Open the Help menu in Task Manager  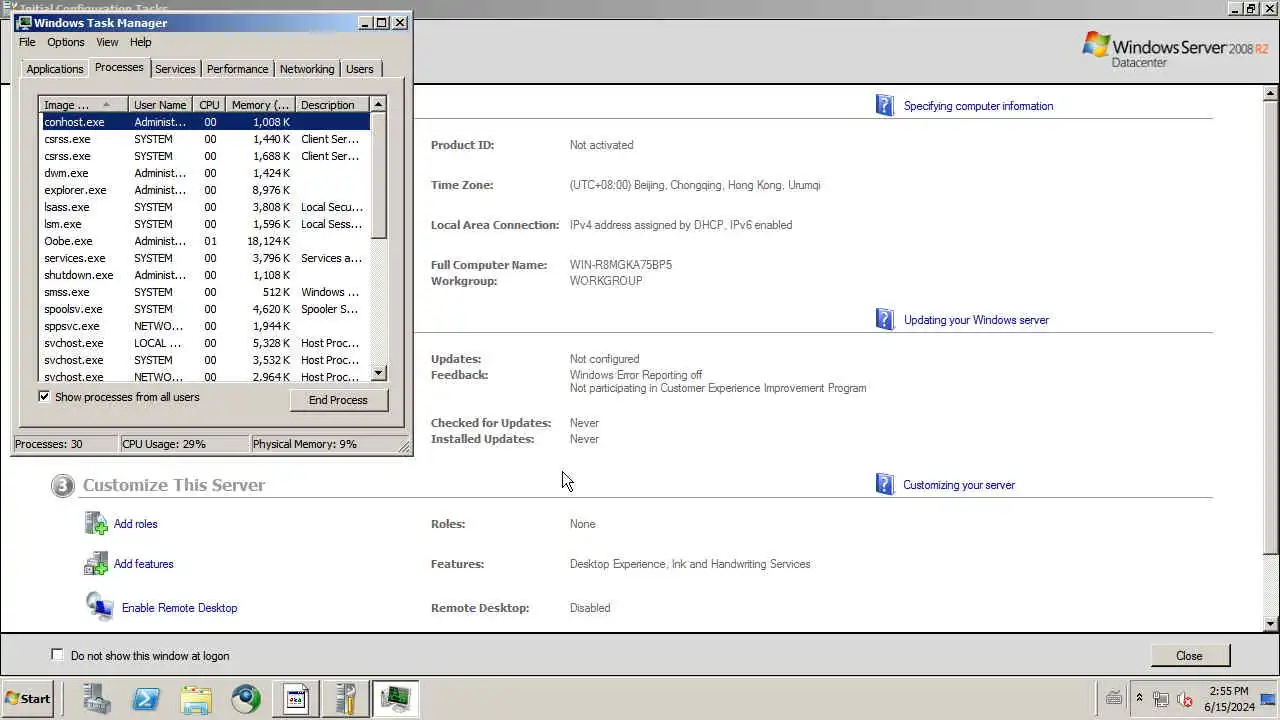click(x=141, y=42)
